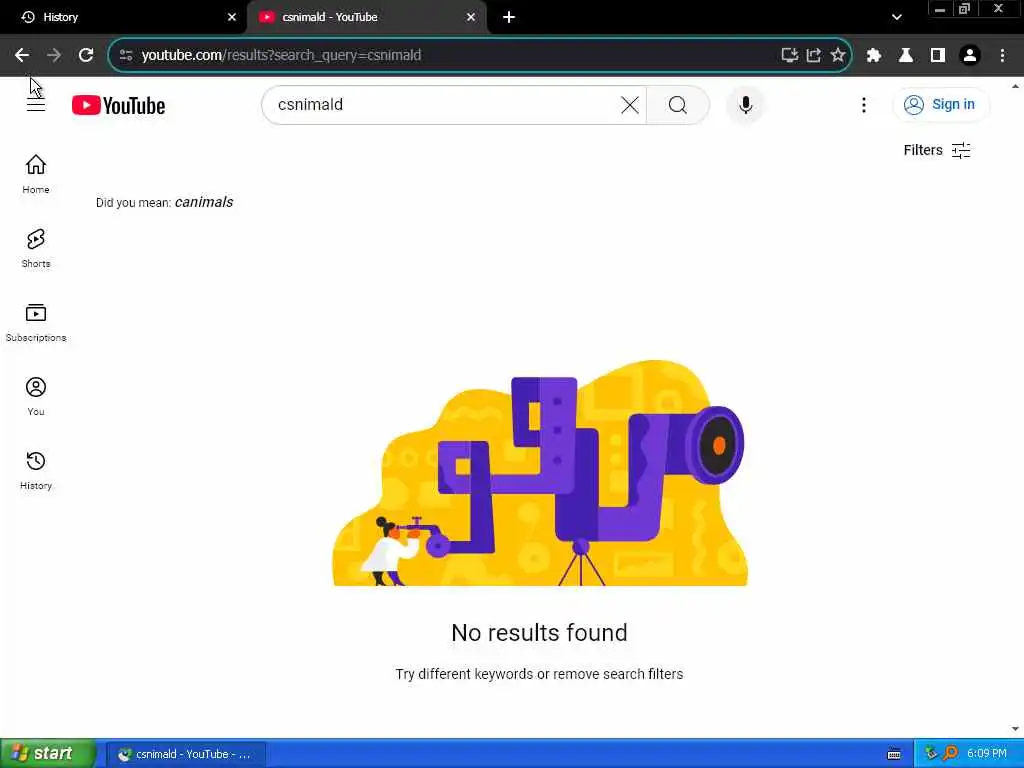Click the address bar URL
1024x768 pixels.
point(281,56)
